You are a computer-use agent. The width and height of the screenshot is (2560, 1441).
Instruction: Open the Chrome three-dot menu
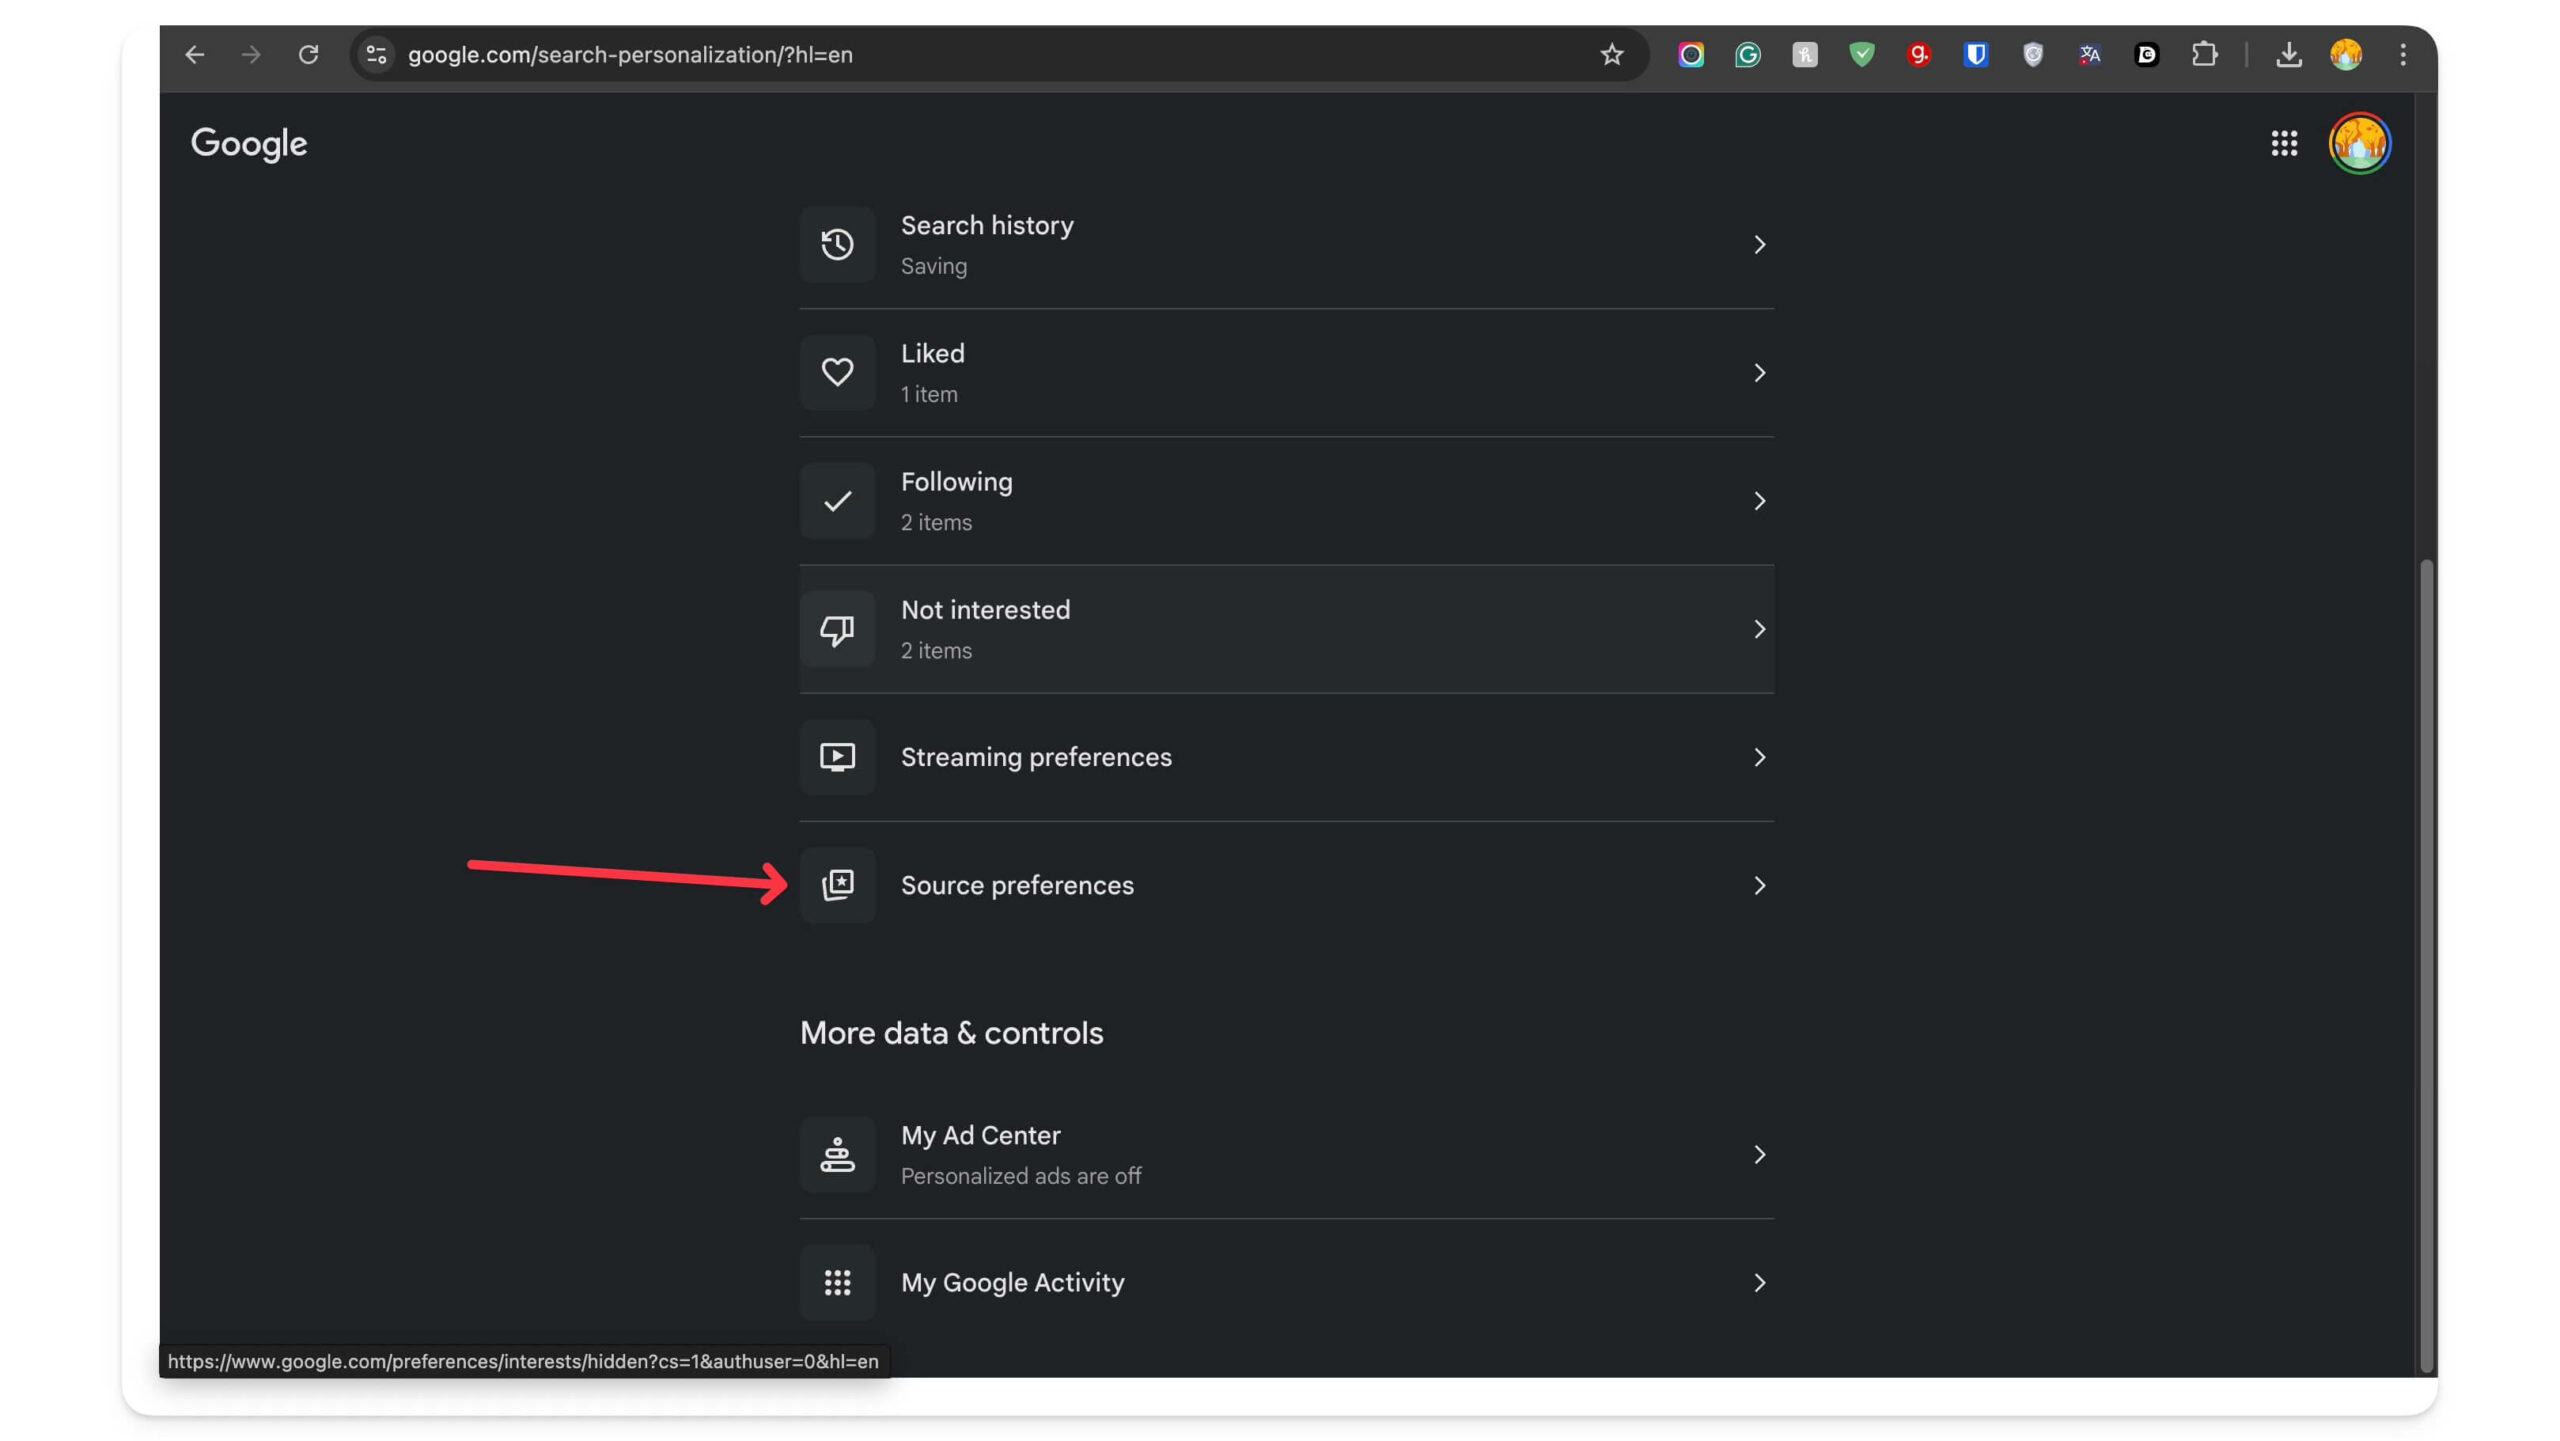[2402, 54]
